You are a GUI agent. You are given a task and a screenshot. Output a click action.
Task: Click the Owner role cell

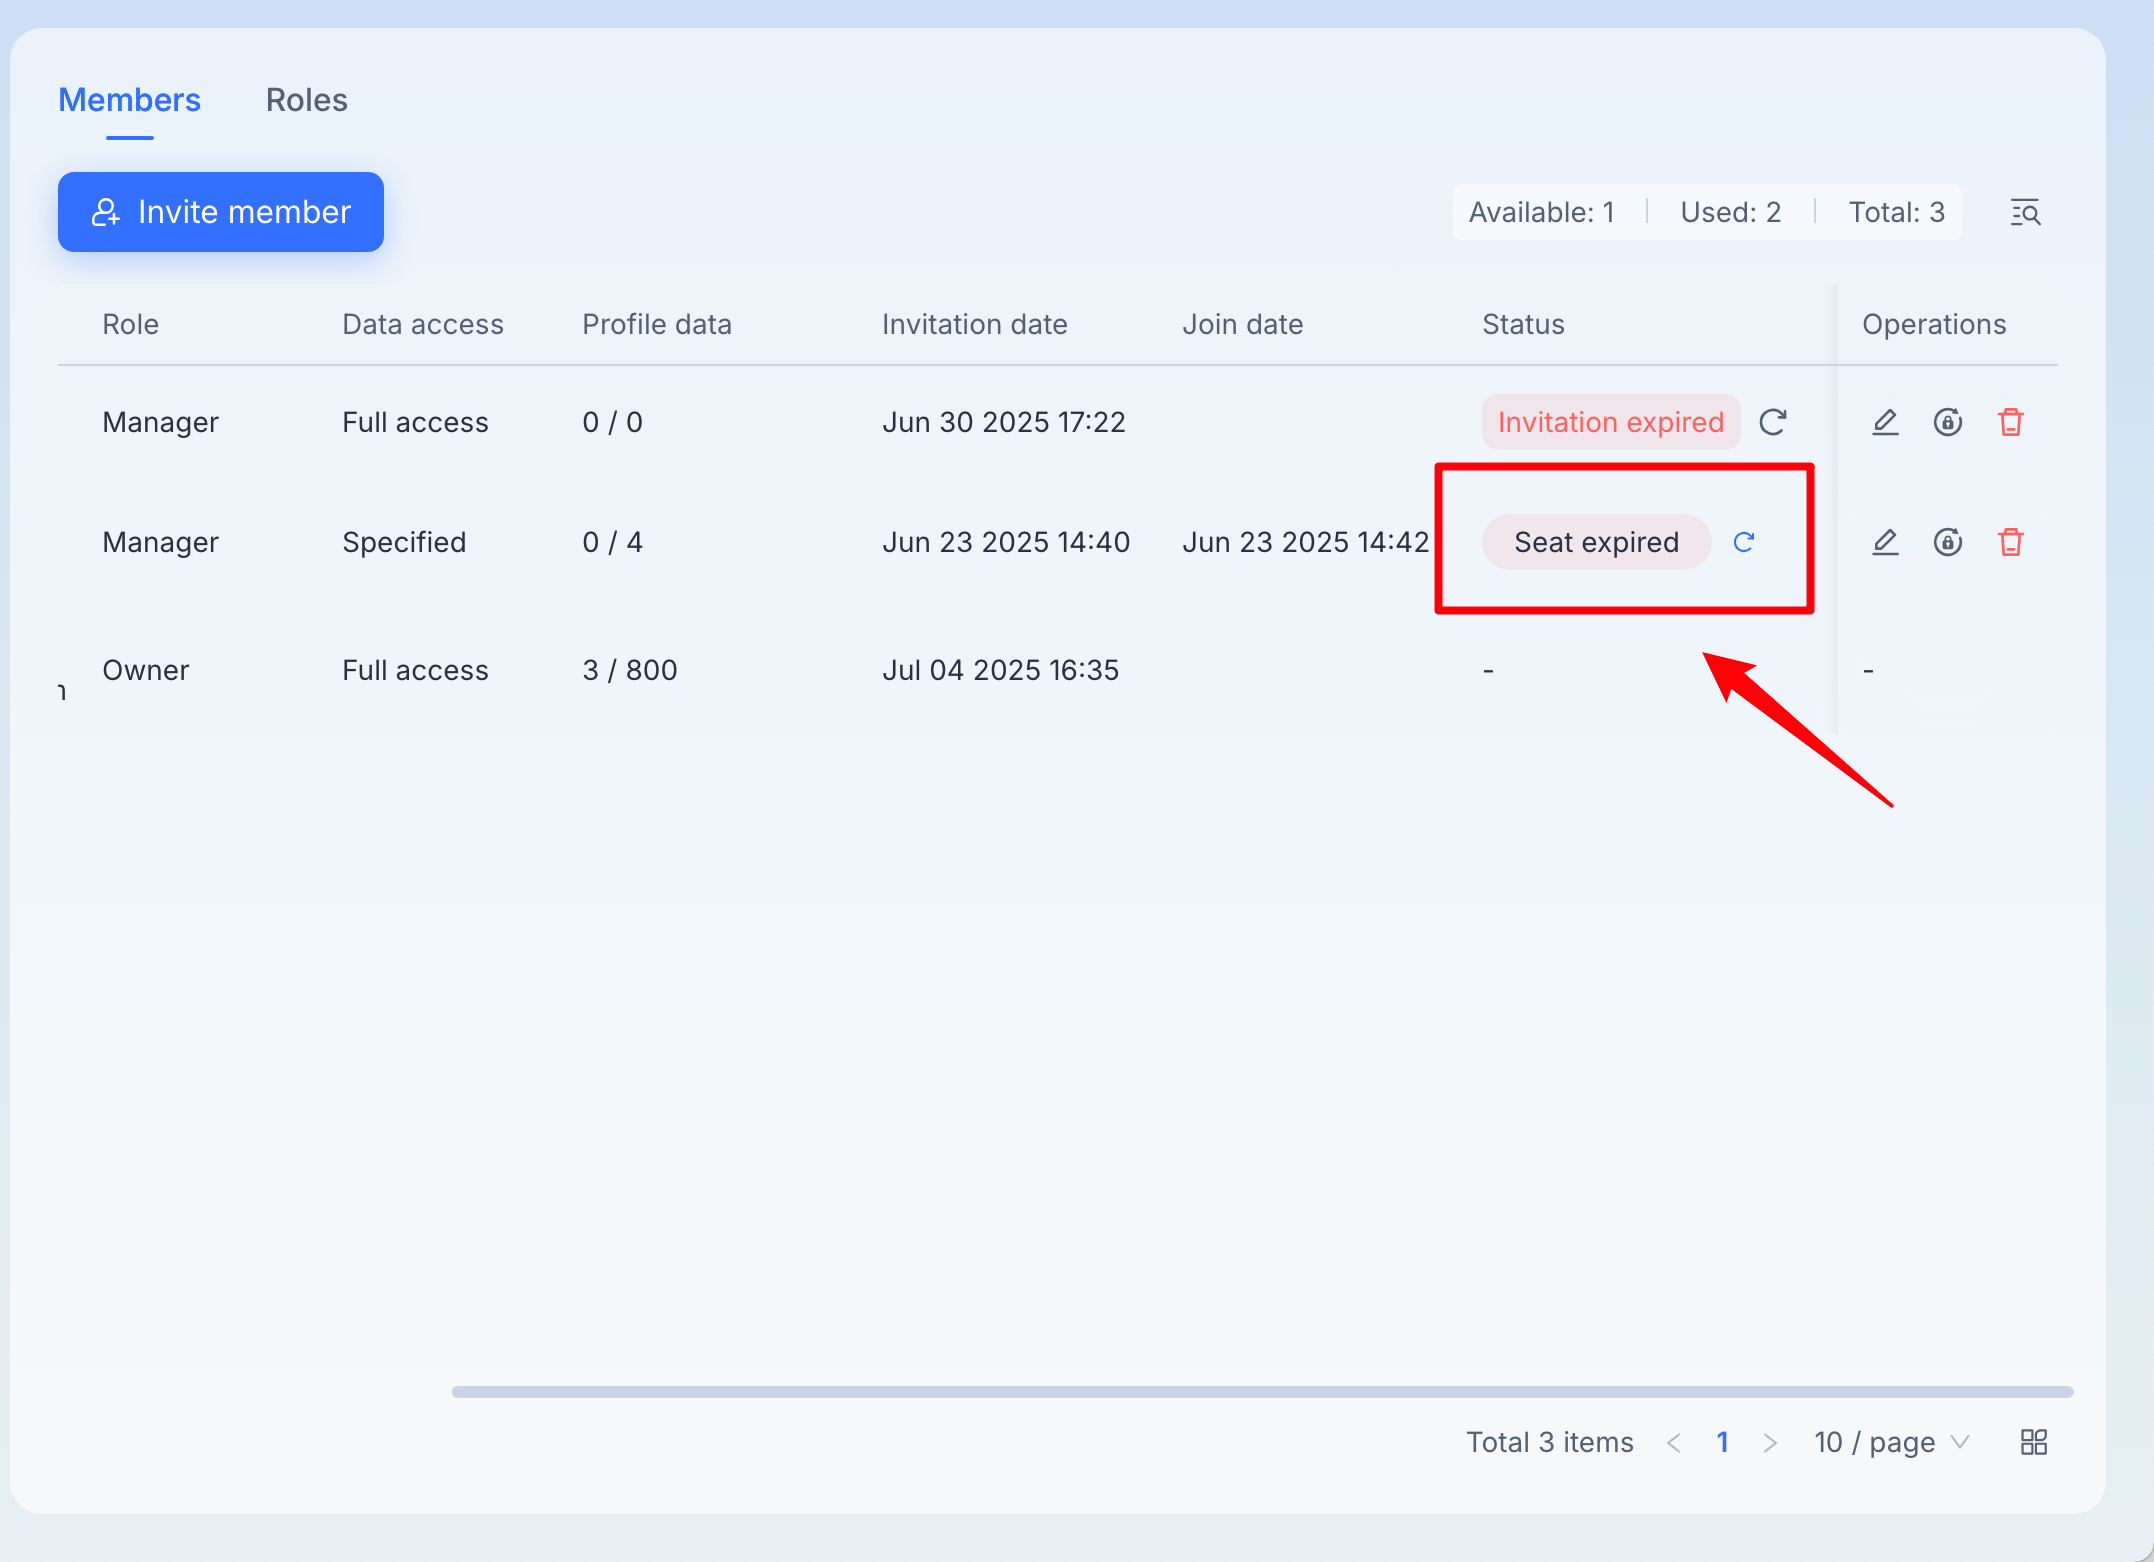(146, 670)
